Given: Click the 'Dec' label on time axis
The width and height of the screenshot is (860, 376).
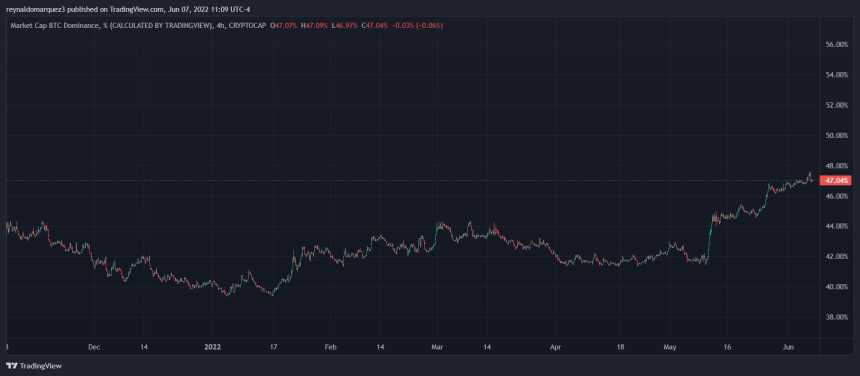Looking at the screenshot, I should (94, 347).
